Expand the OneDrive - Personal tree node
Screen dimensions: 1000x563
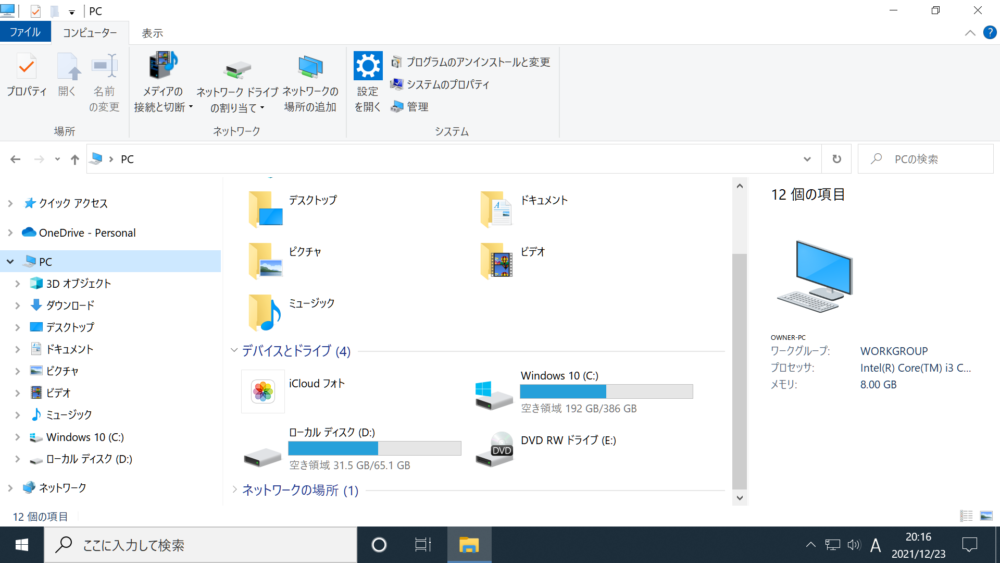point(10,233)
